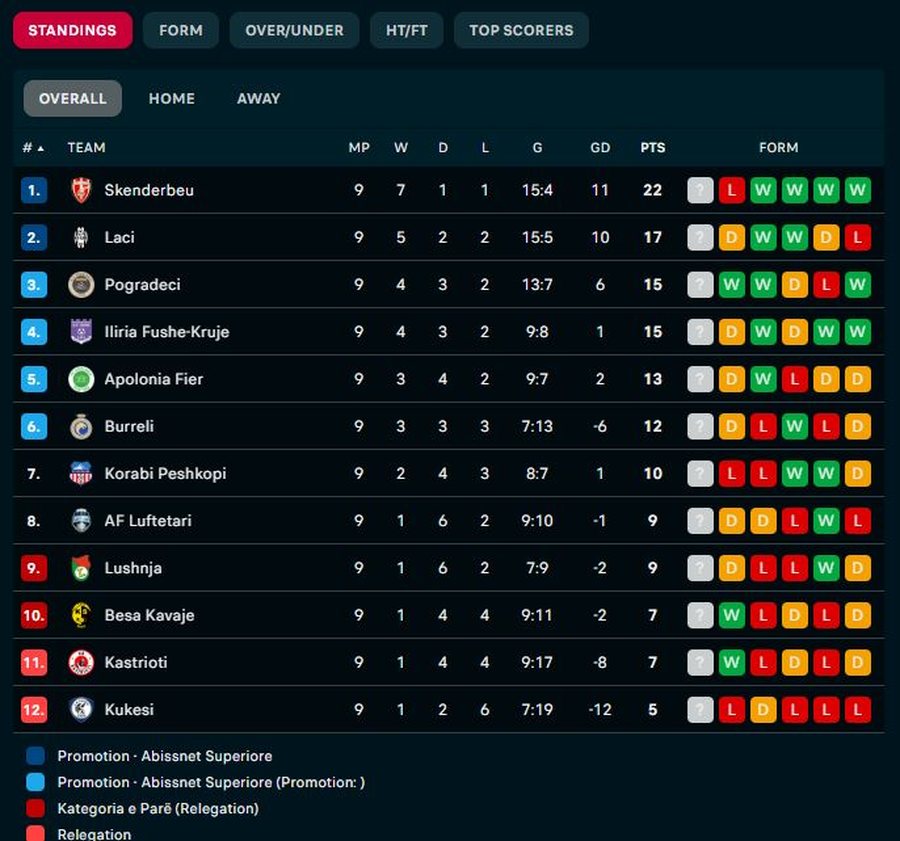
Task: Click the Laci team crest icon
Action: tap(81, 237)
